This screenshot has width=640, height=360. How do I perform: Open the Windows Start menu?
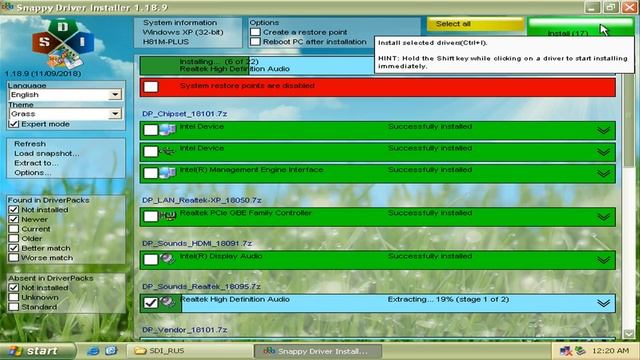(x=38, y=351)
